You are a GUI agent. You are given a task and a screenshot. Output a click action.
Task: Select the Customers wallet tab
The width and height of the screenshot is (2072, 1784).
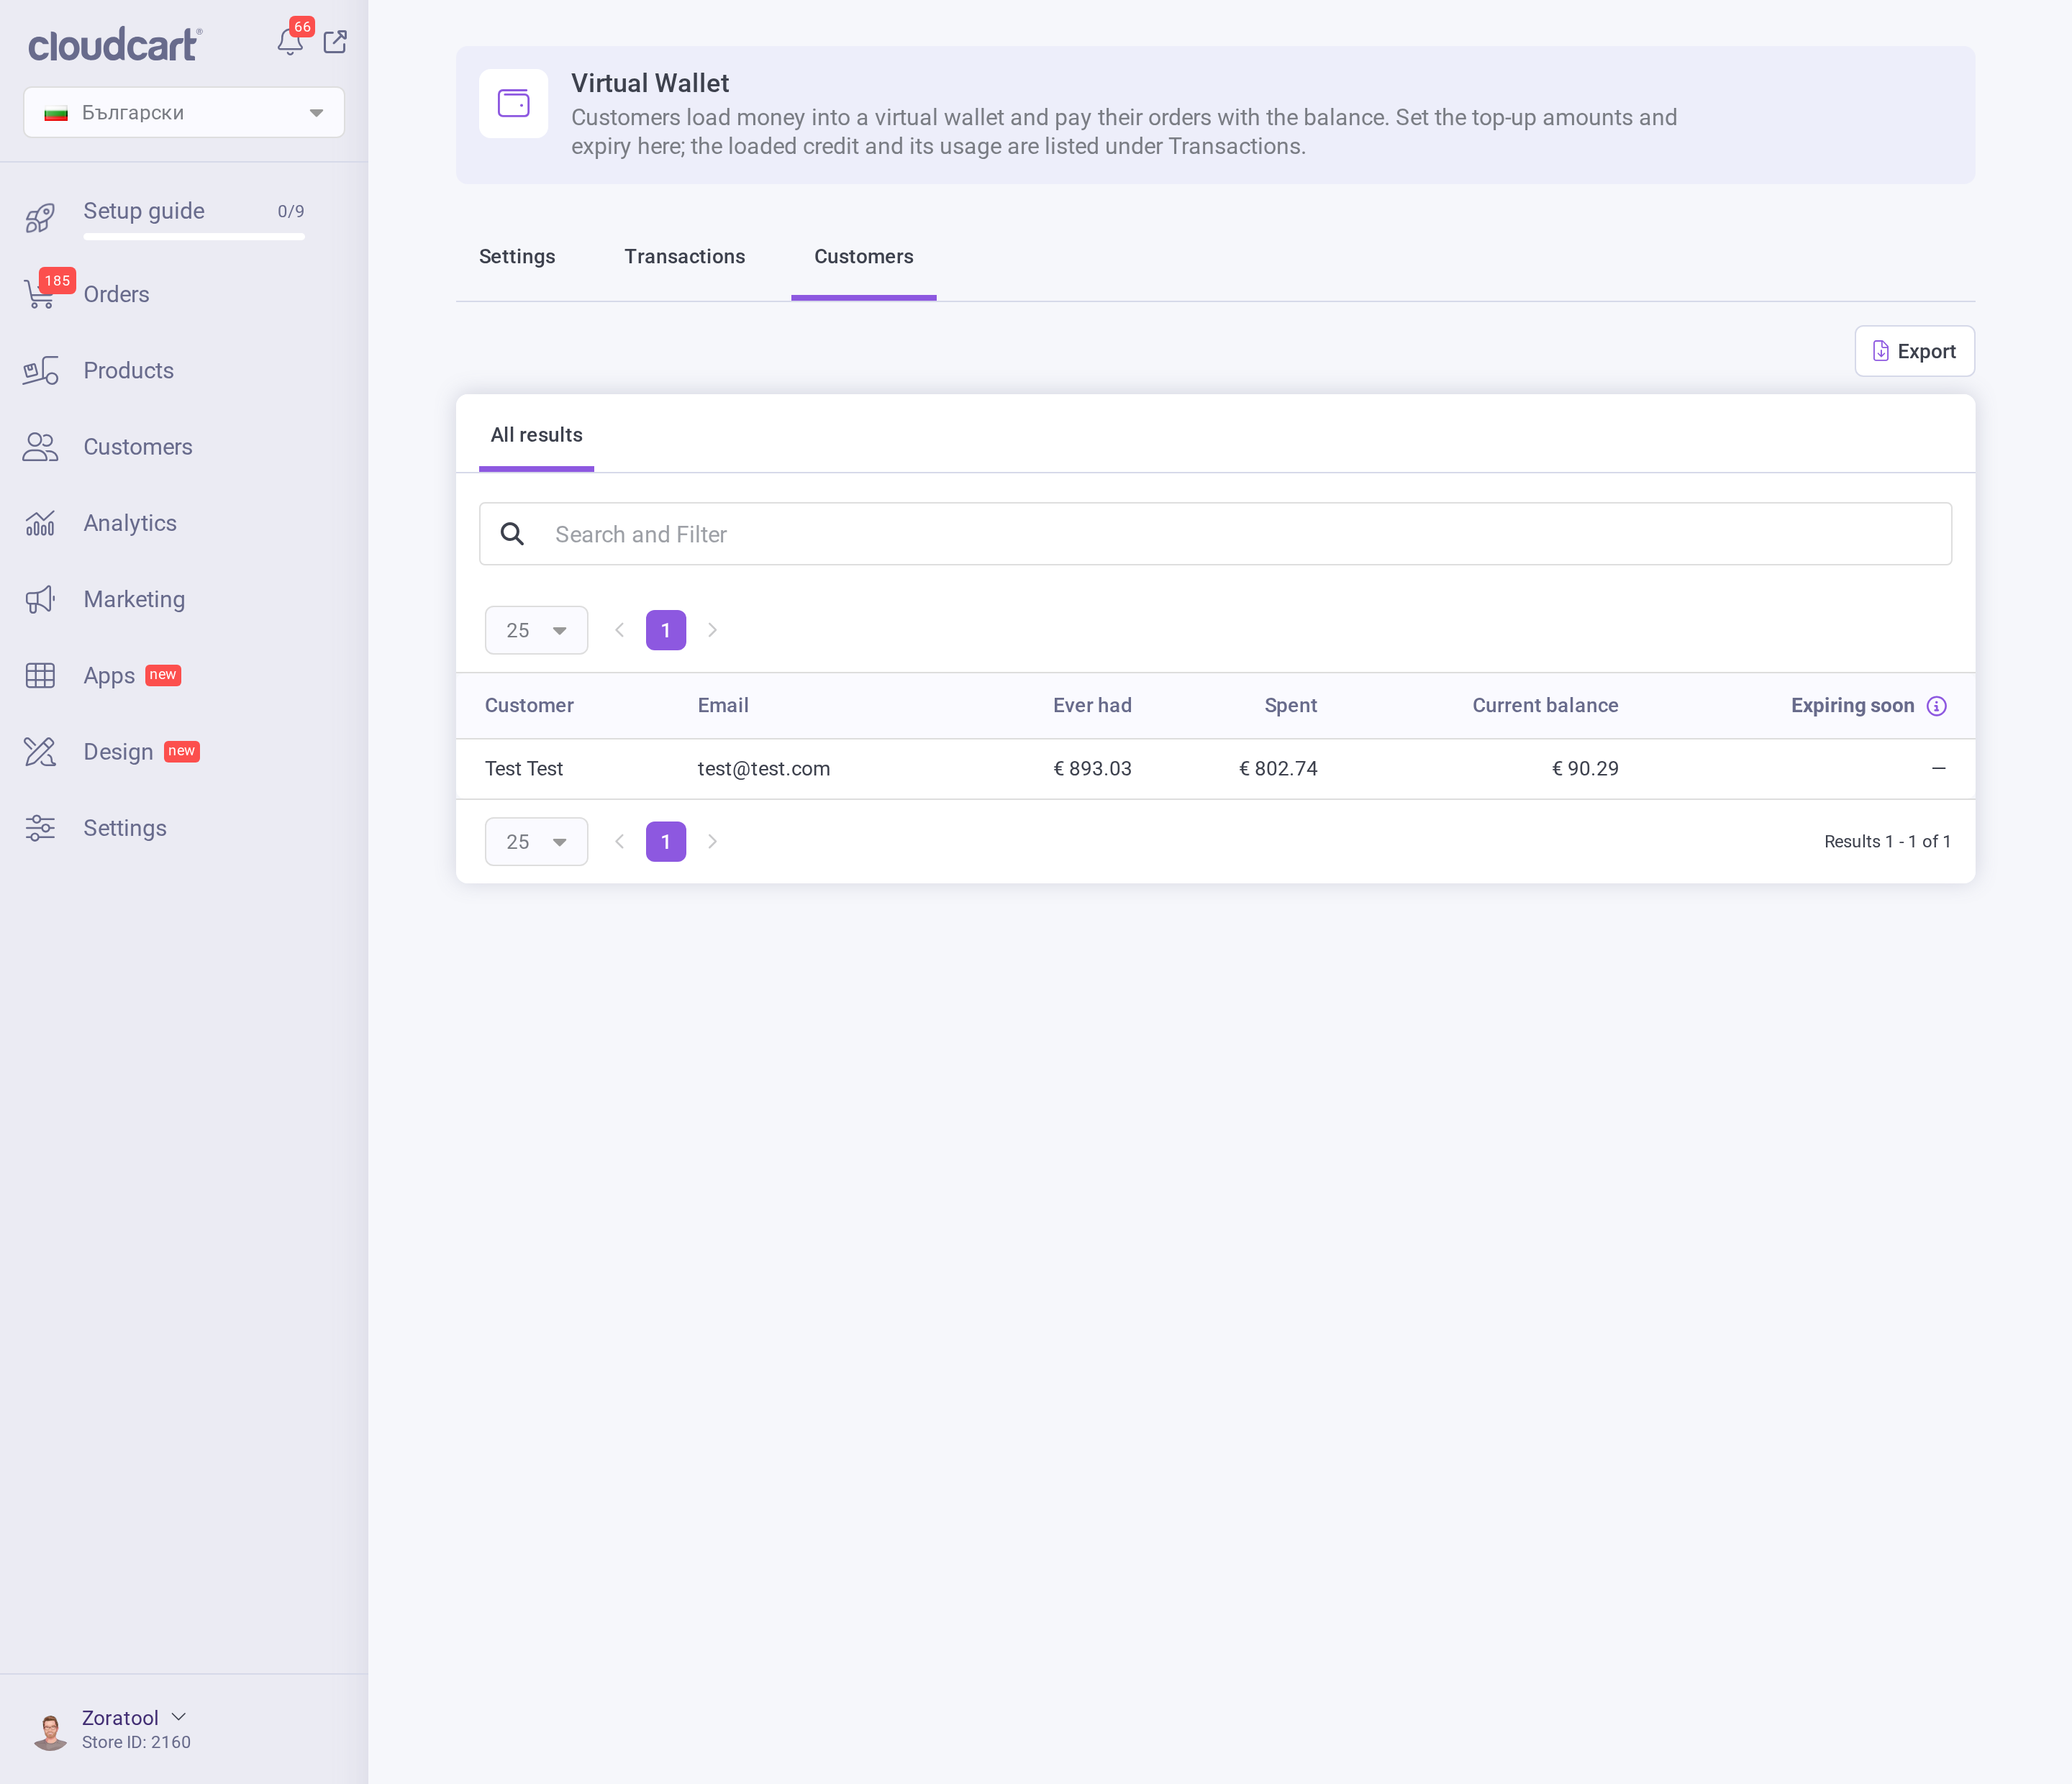[864, 257]
